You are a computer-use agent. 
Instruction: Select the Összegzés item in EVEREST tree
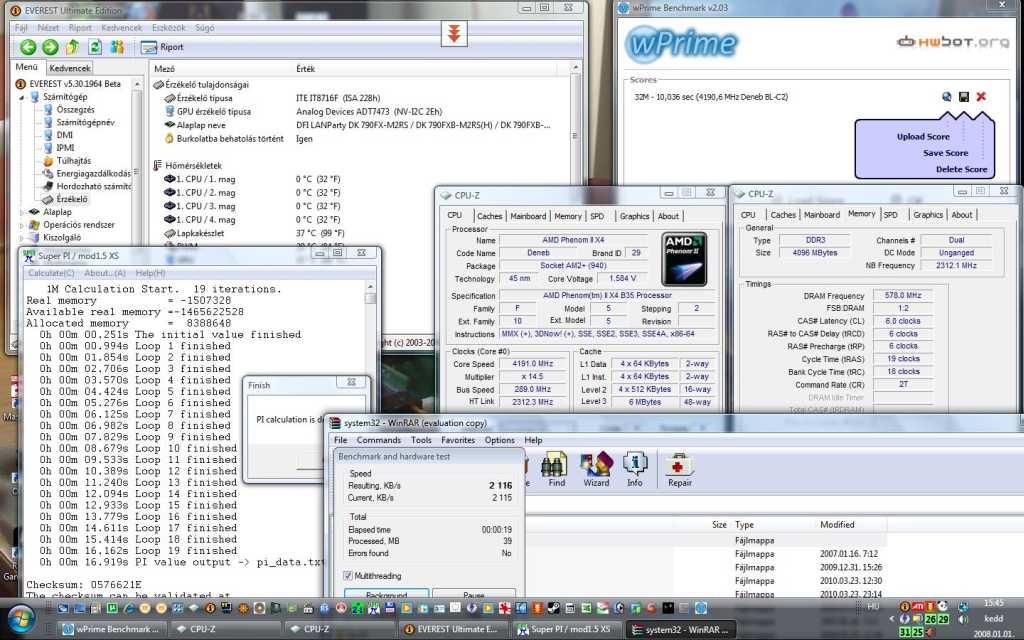pos(75,110)
